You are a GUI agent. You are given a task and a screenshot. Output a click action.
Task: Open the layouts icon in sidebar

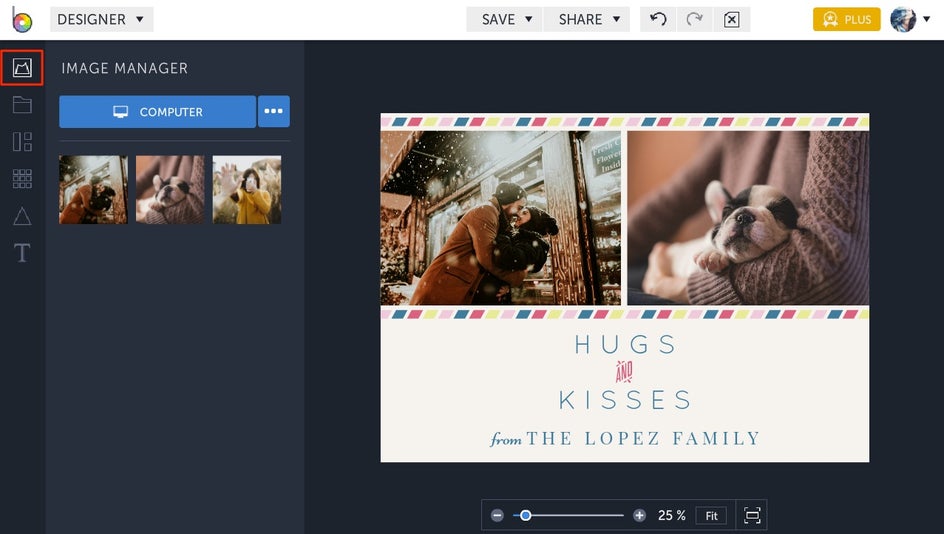tap(22, 141)
